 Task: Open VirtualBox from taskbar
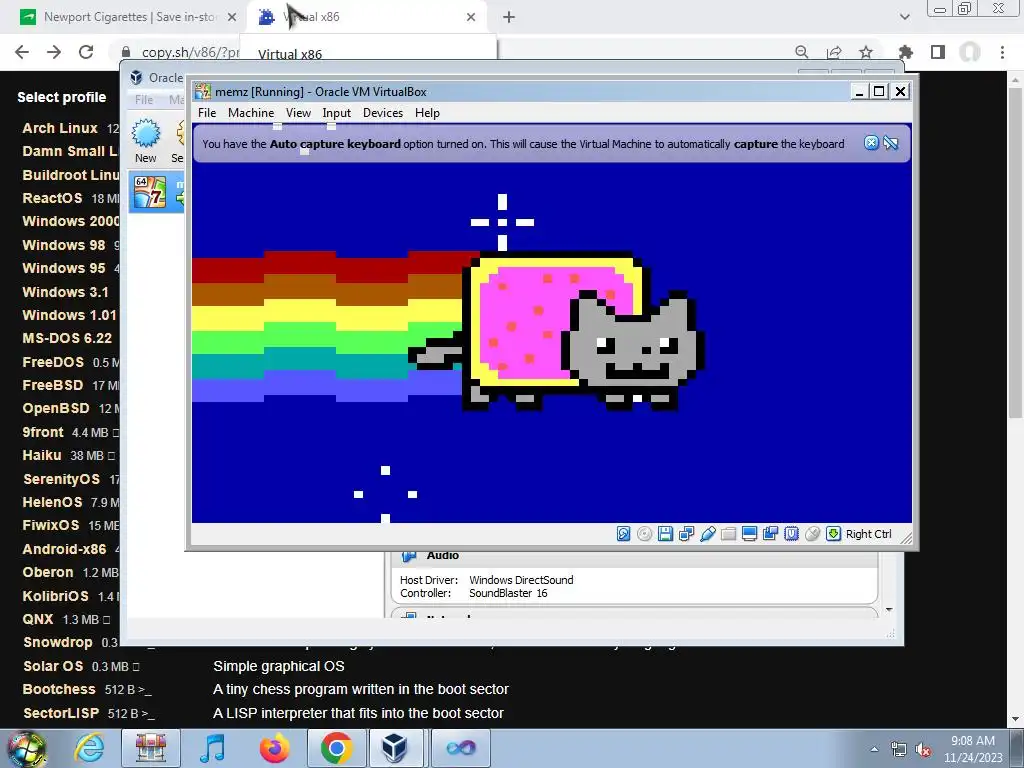394,748
